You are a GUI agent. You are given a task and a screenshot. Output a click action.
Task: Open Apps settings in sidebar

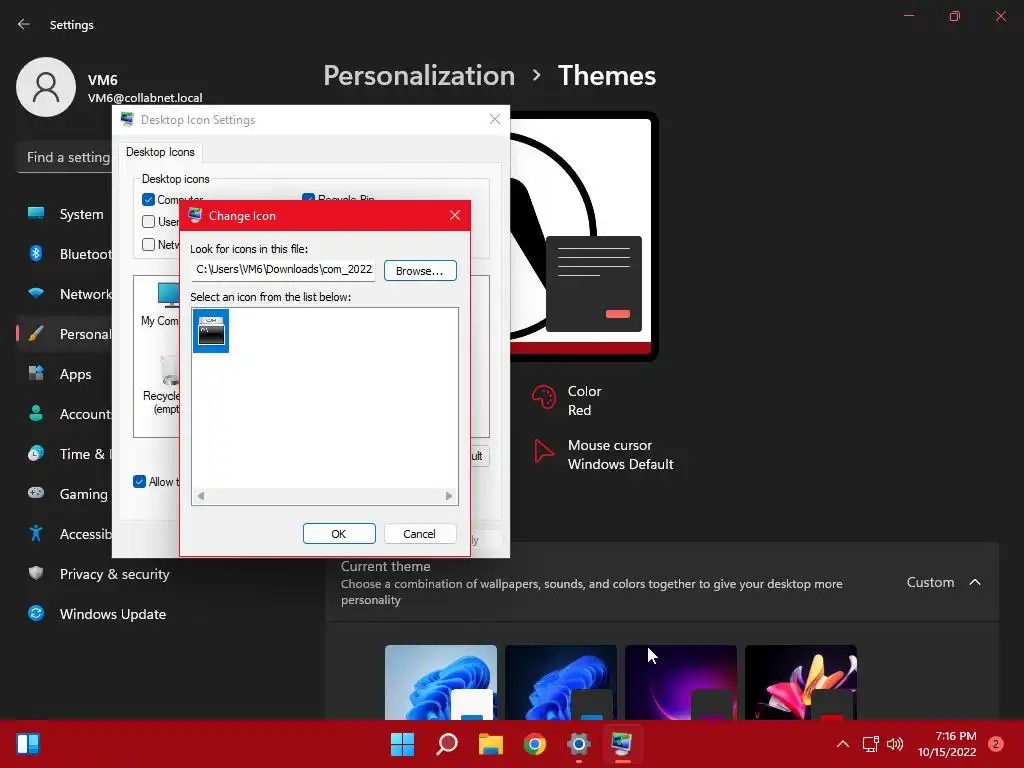pos(65,374)
